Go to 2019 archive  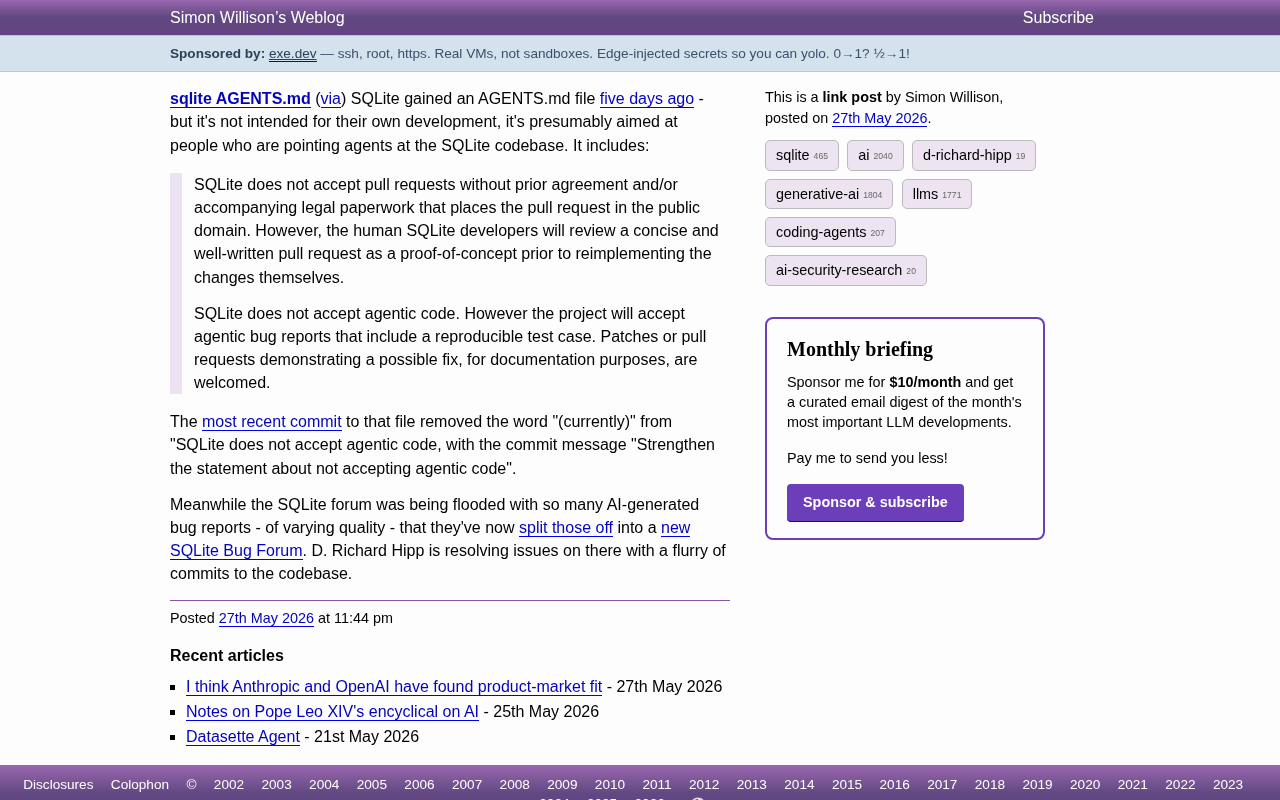click(x=1037, y=785)
